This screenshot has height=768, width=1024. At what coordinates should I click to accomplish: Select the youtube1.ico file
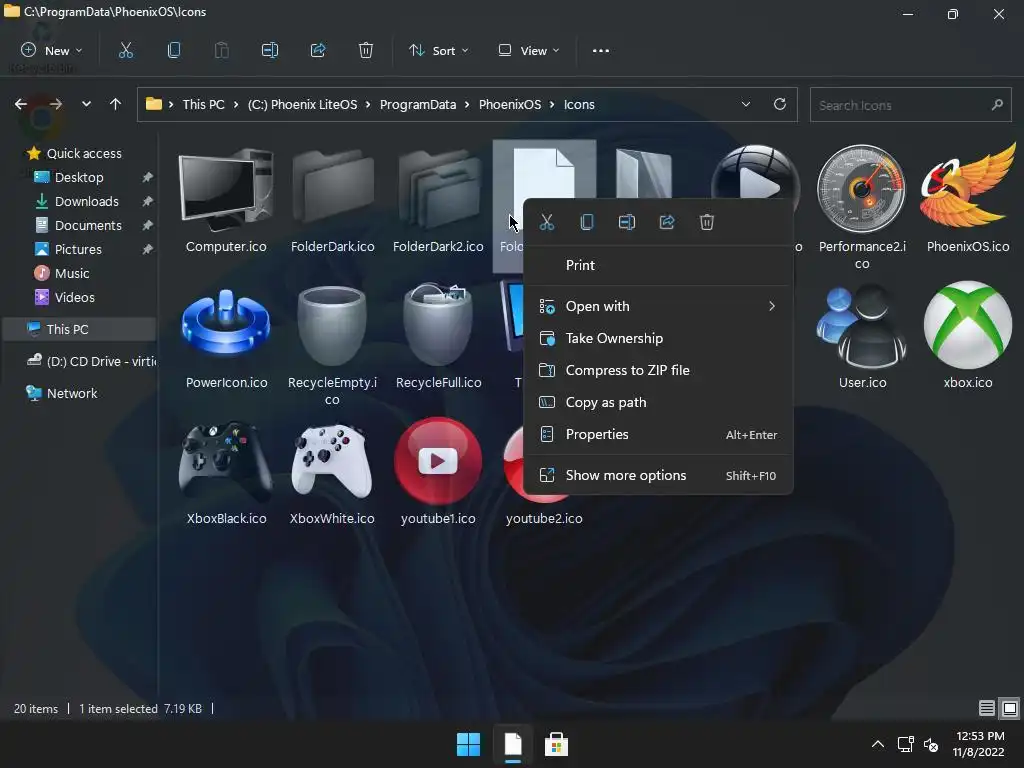438,473
